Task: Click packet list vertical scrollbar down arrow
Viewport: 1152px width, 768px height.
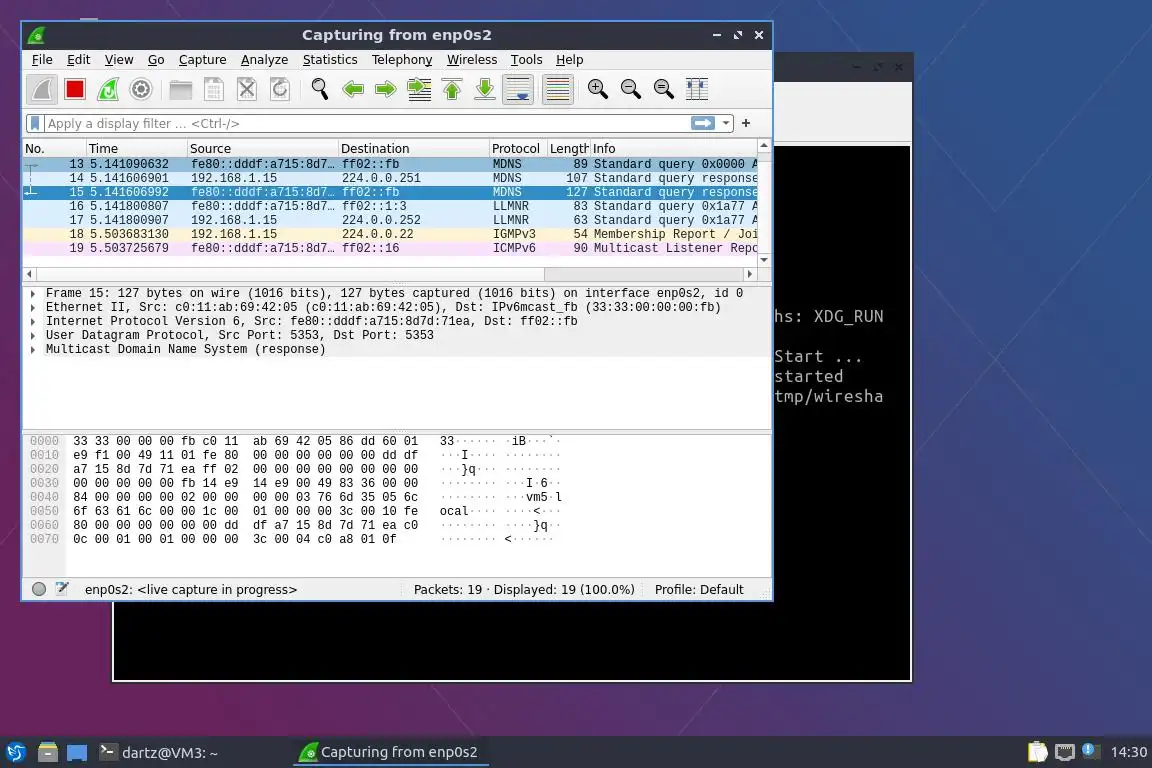Action: 764,259
